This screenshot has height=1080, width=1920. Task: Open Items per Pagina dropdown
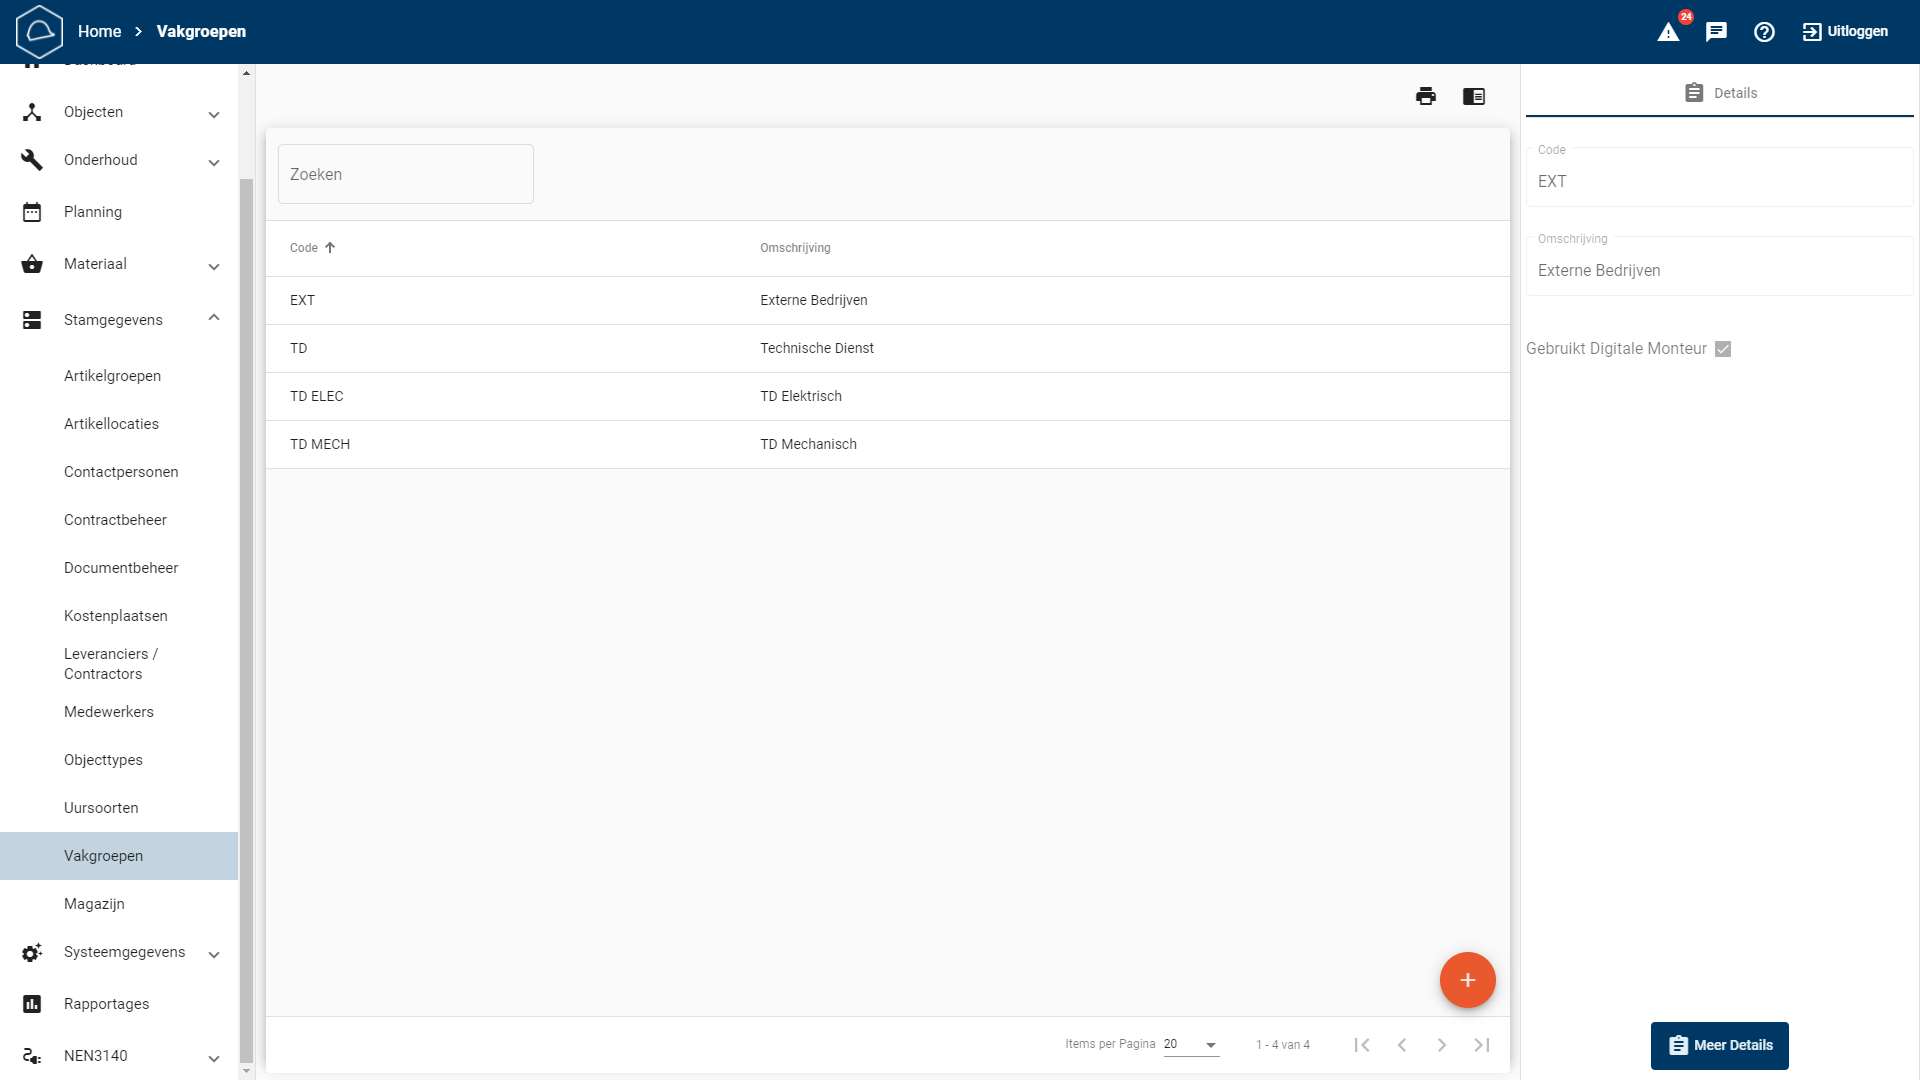pos(1191,1044)
